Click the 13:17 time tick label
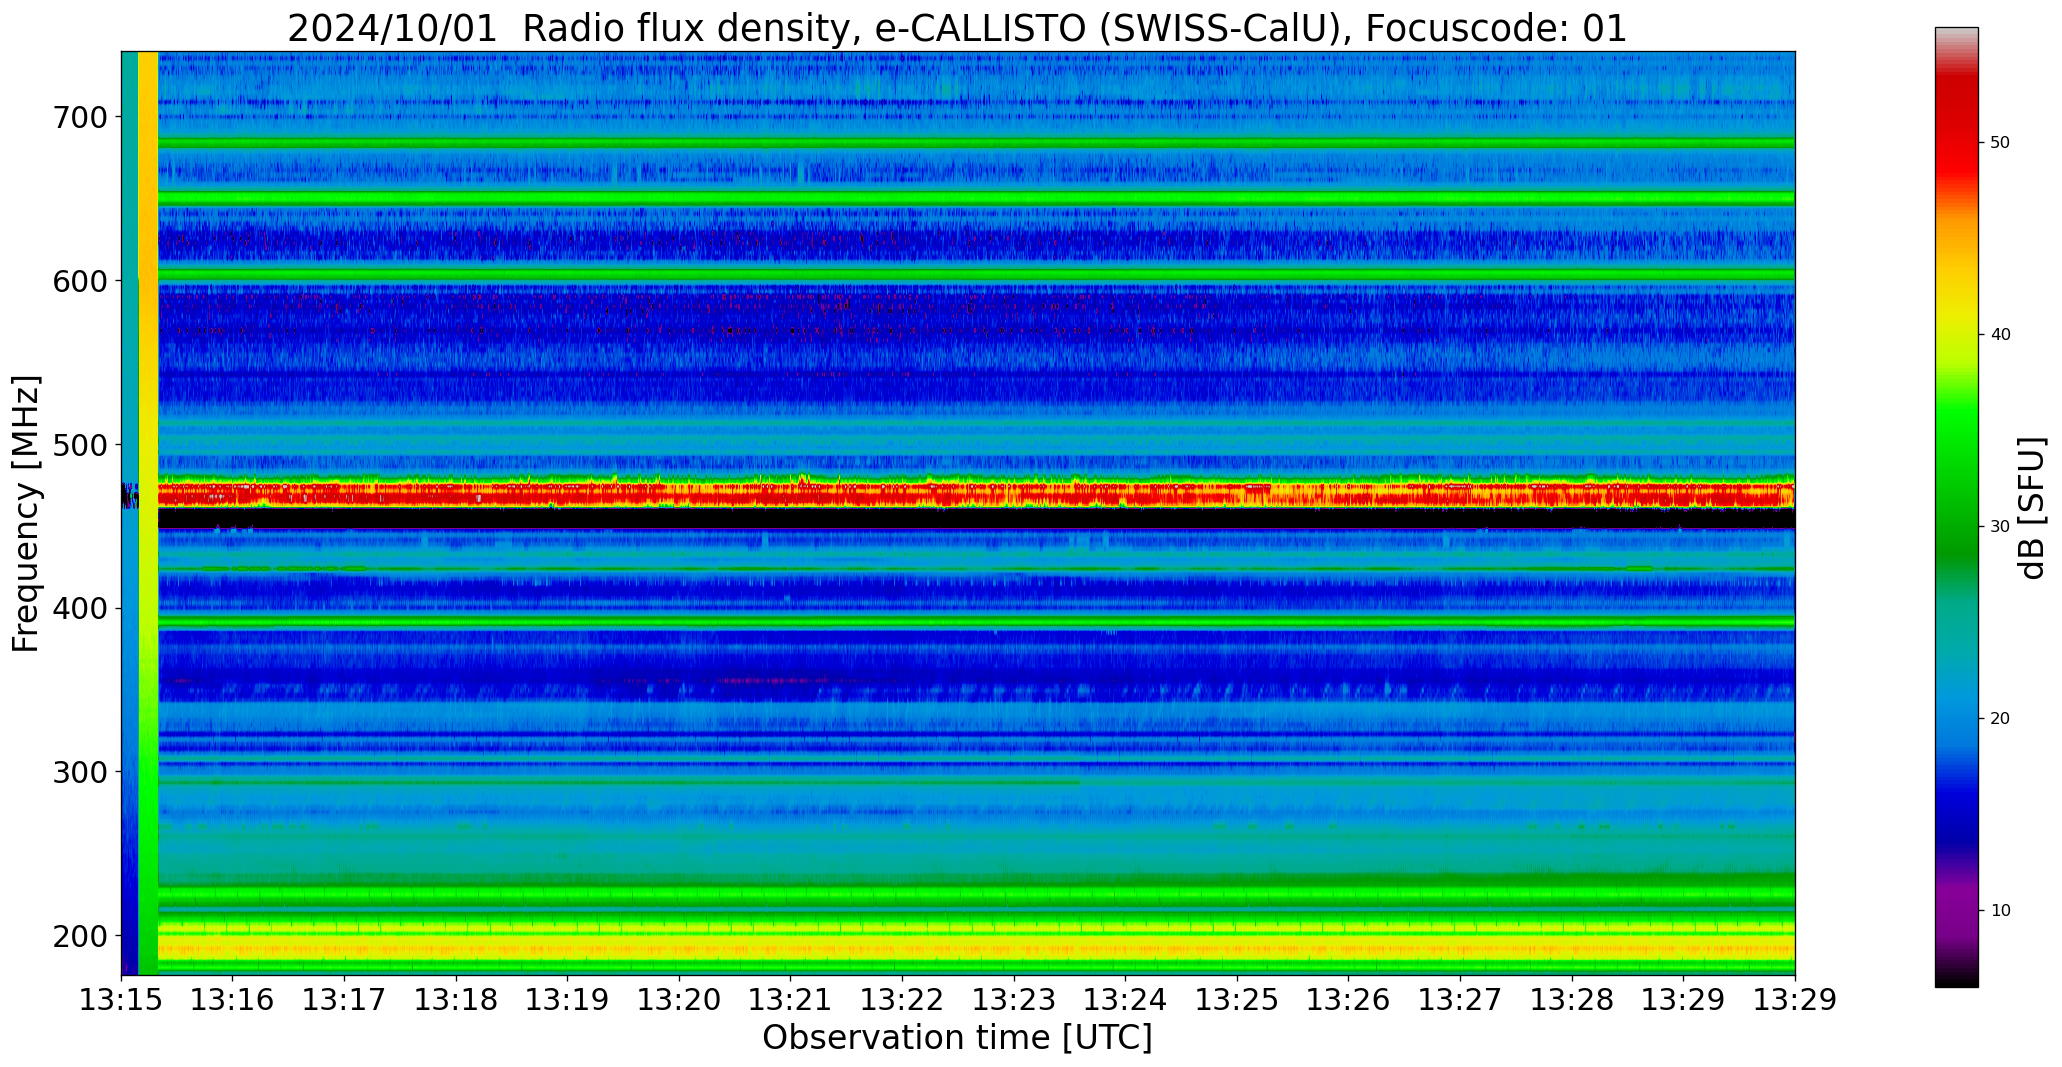This screenshot has width=2062, height=1067. [345, 1000]
